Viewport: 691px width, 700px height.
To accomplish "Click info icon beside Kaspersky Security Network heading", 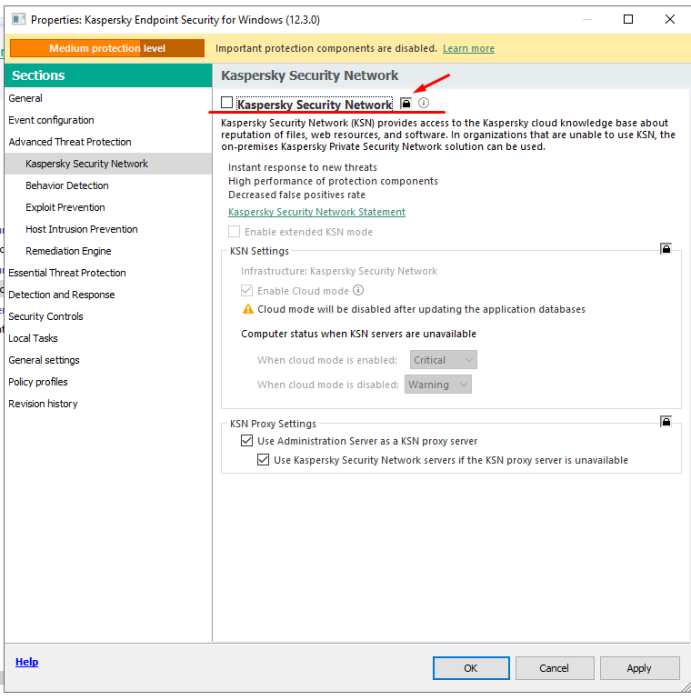I will tap(423, 103).
